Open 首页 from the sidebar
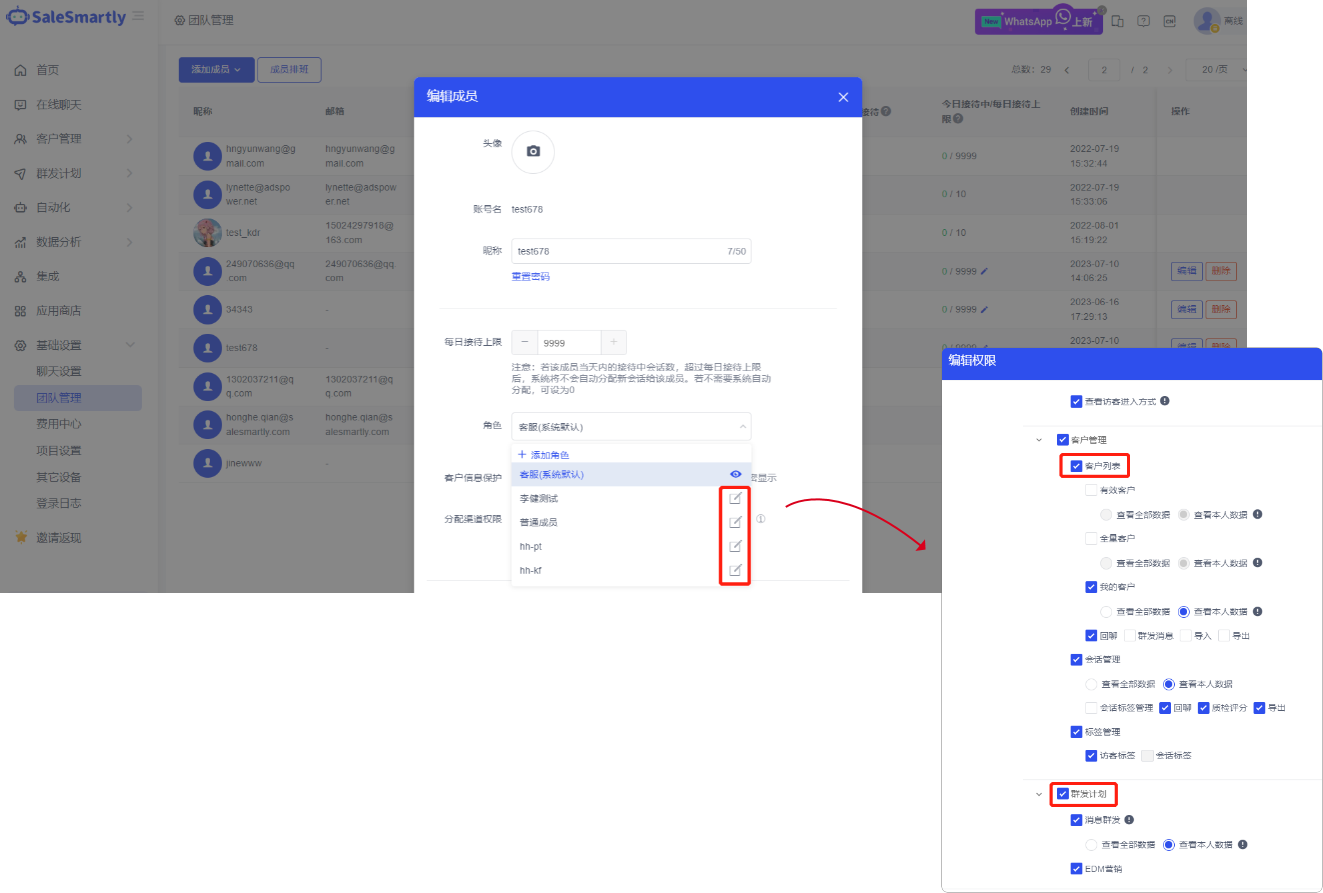The image size is (1323, 893). click(x=48, y=70)
